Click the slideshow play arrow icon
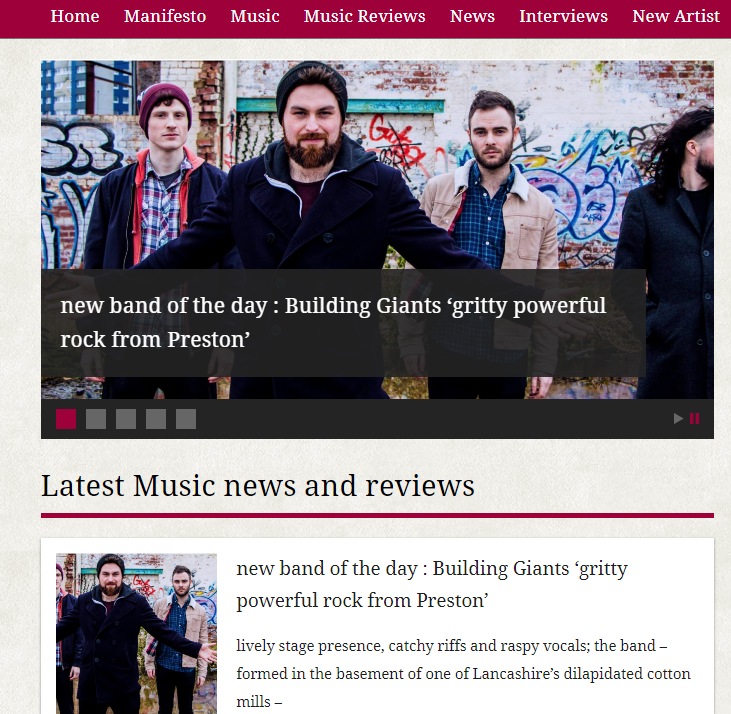 (678, 419)
